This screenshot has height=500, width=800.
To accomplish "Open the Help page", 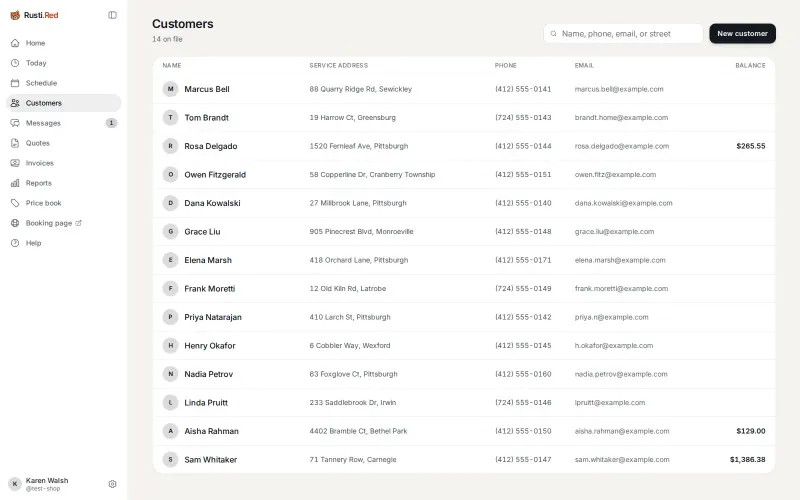I will coord(64,243).
